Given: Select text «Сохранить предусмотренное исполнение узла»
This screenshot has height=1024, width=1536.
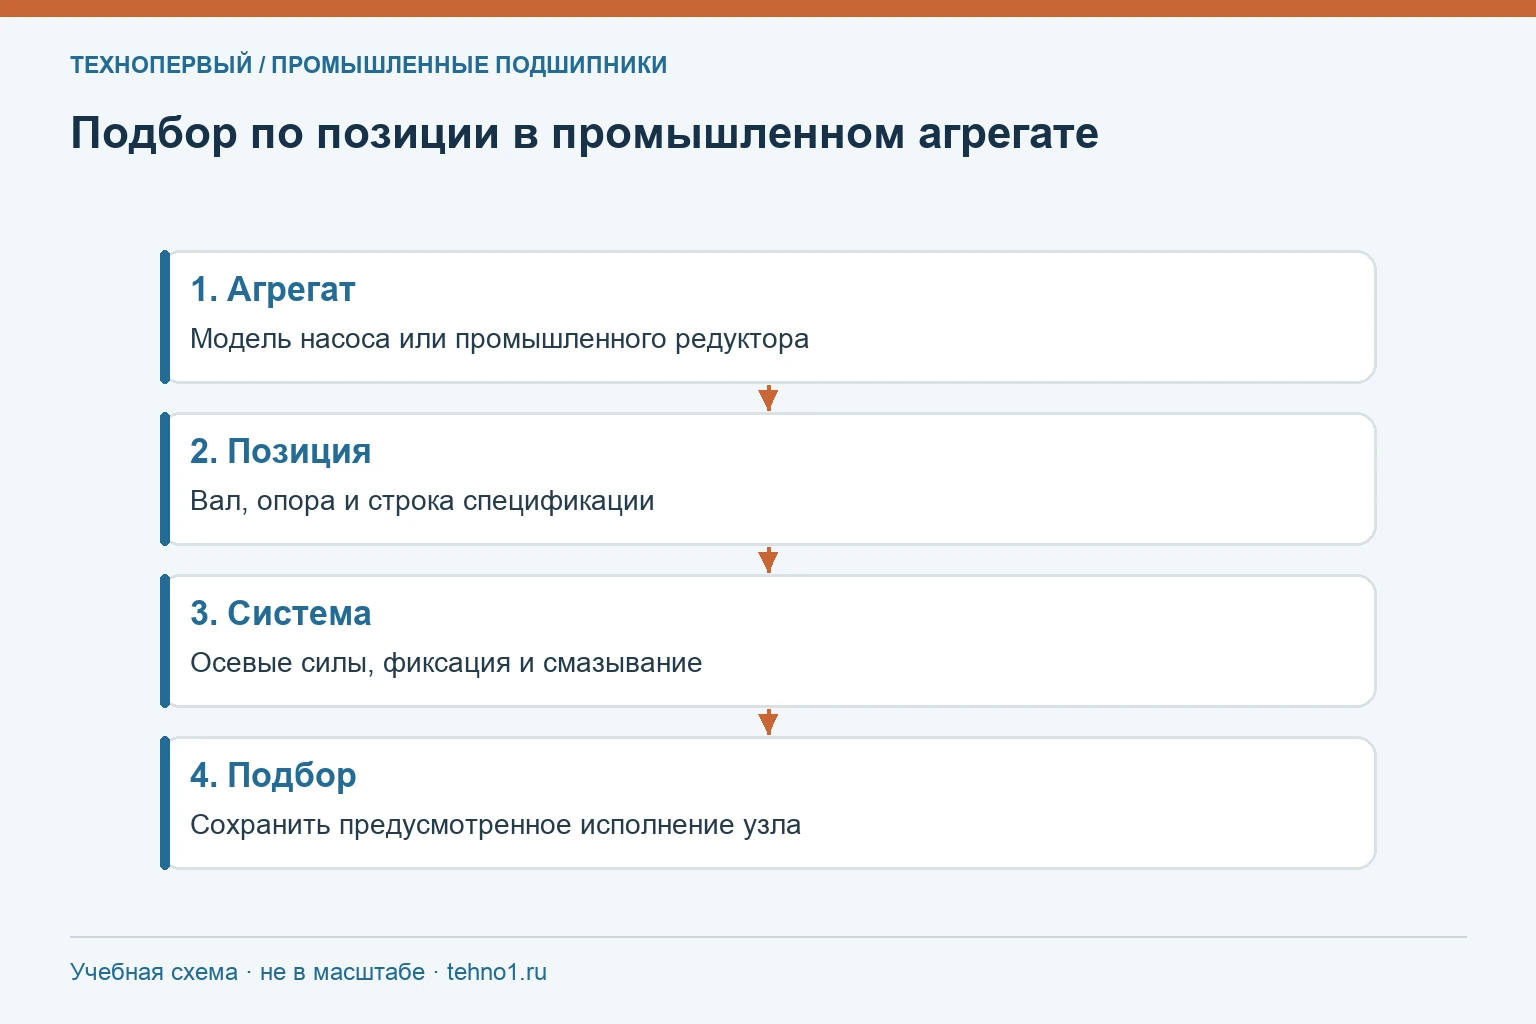Looking at the screenshot, I should tap(495, 825).
